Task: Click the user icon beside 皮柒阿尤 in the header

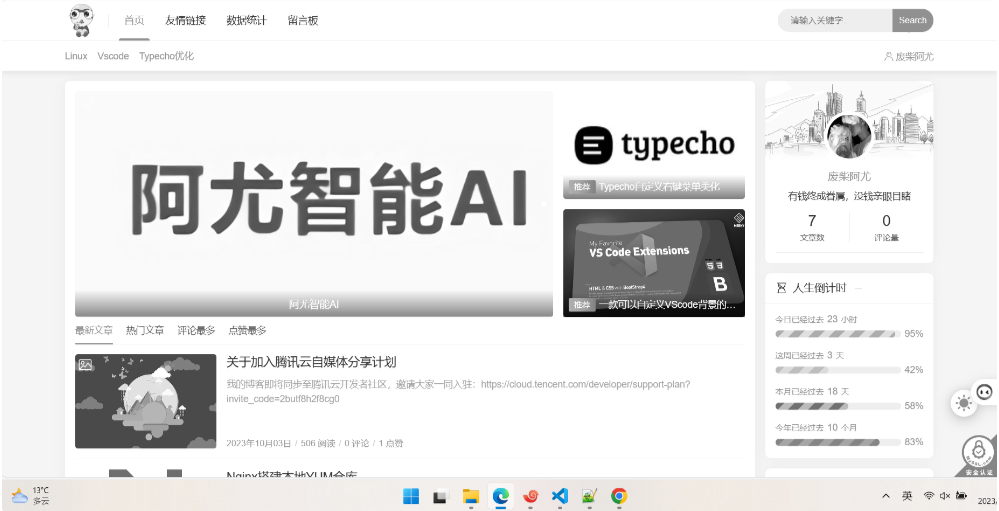Action: (888, 57)
